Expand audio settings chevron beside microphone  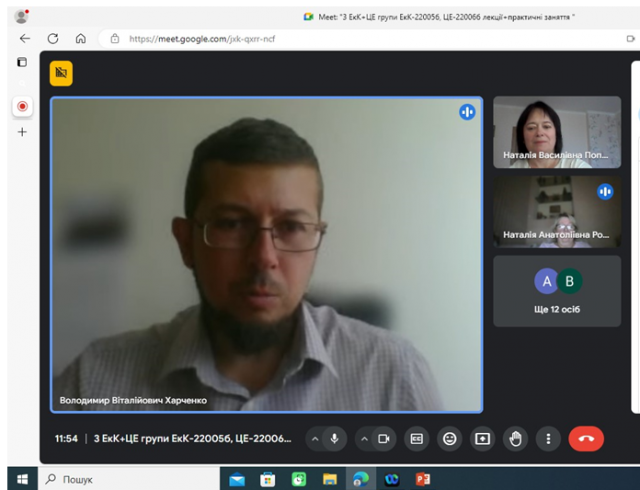click(315, 439)
